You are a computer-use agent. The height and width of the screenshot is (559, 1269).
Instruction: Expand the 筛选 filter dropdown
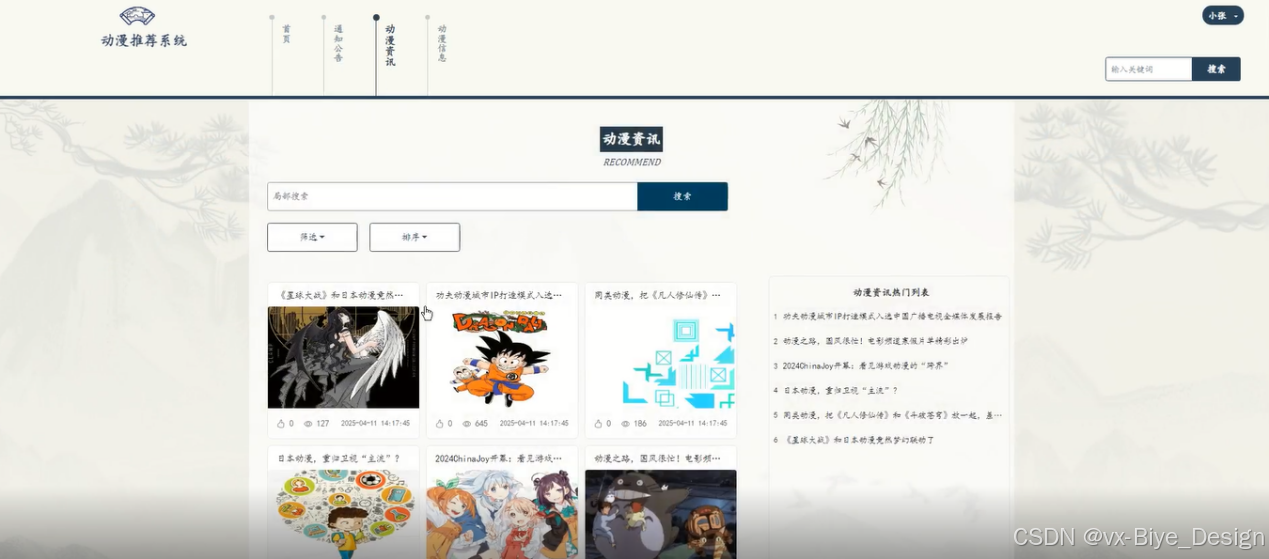click(x=312, y=237)
